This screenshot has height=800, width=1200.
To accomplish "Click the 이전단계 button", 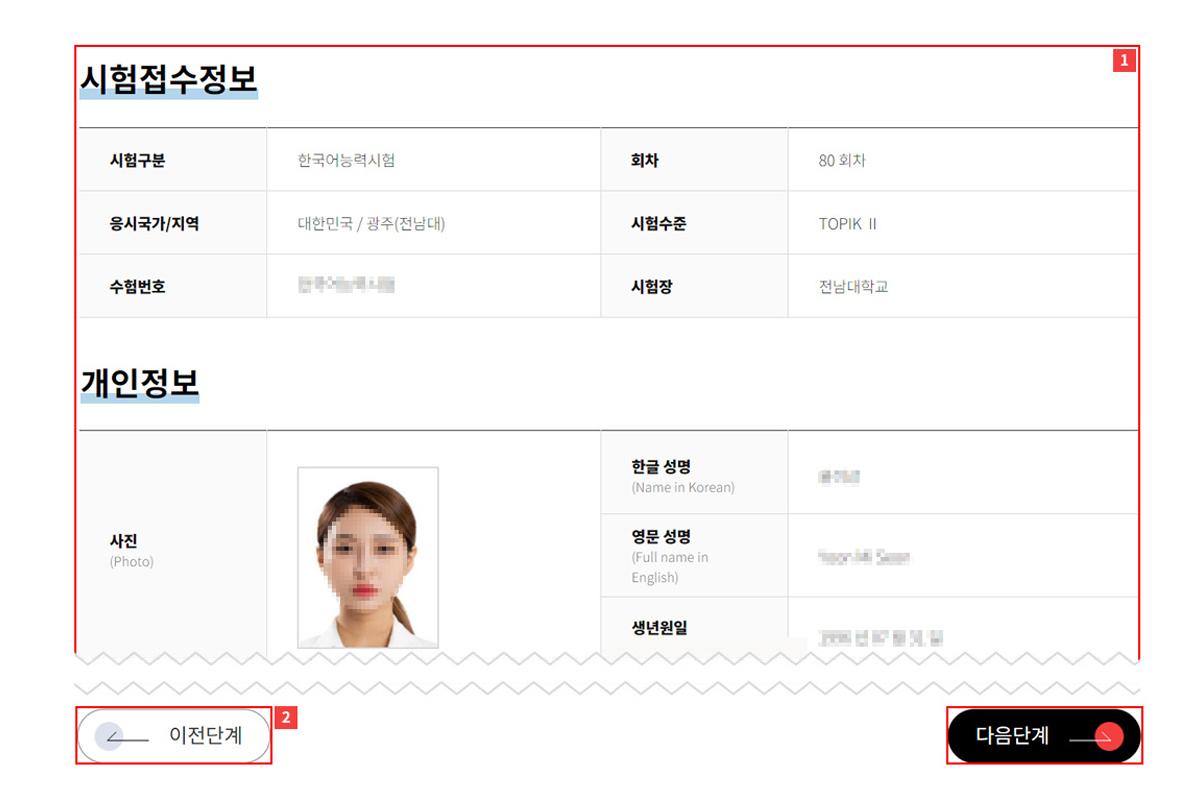I will [174, 736].
